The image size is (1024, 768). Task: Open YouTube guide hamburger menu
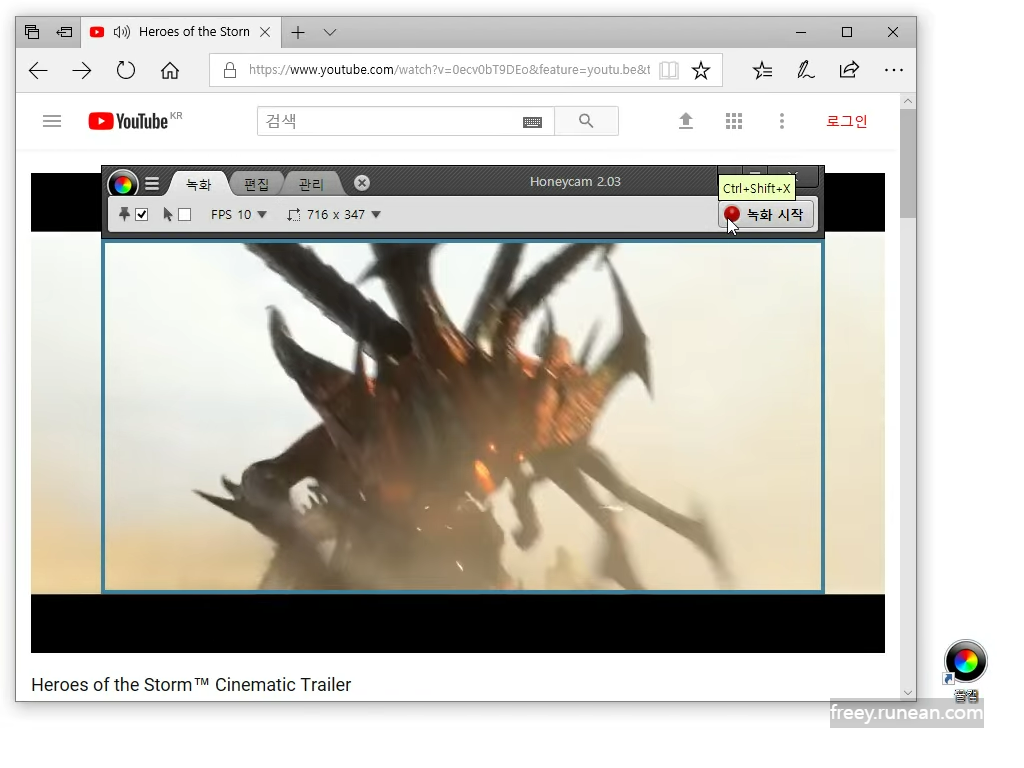tap(52, 121)
